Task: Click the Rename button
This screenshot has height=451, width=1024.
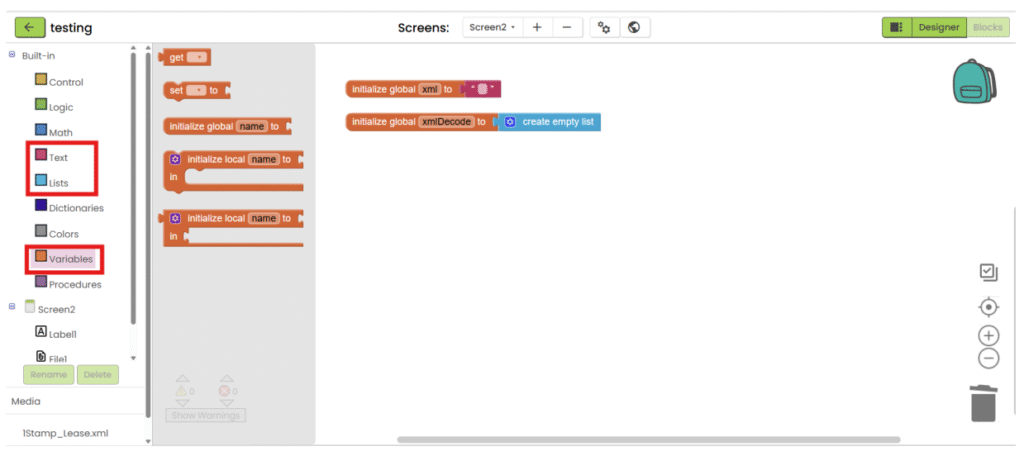Action: tap(48, 375)
